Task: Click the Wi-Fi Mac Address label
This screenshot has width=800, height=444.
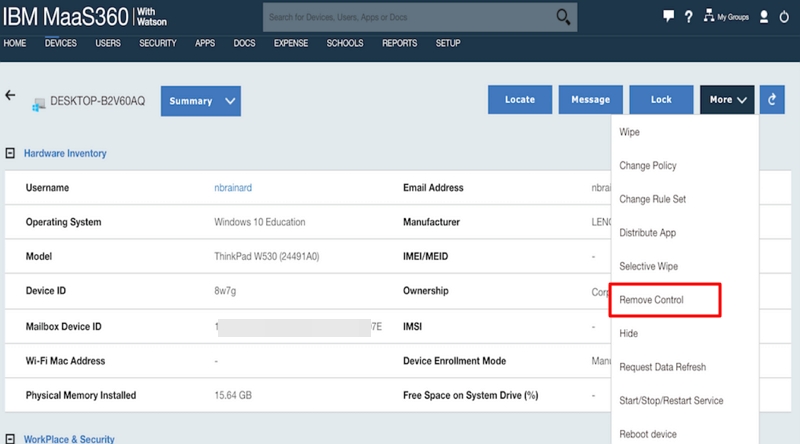Action: [x=65, y=361]
